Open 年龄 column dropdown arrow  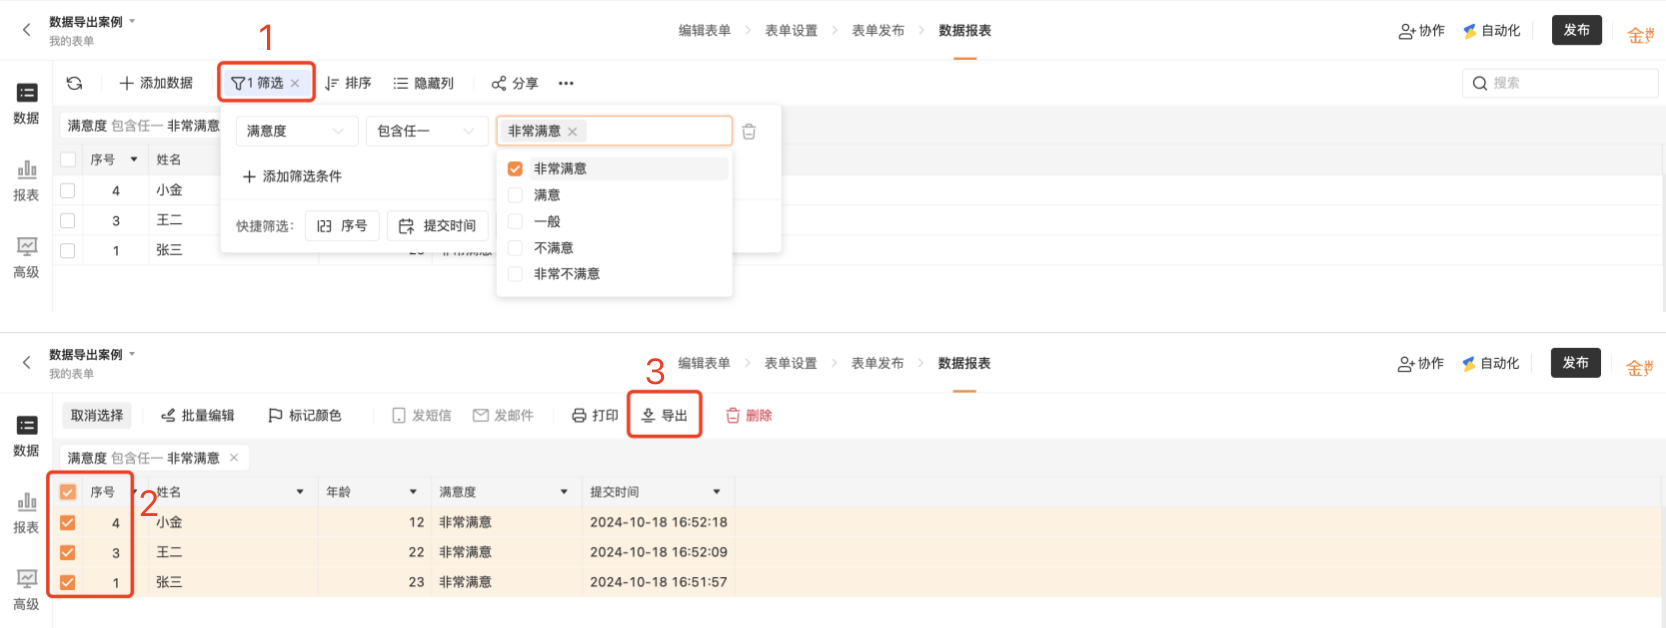click(413, 492)
